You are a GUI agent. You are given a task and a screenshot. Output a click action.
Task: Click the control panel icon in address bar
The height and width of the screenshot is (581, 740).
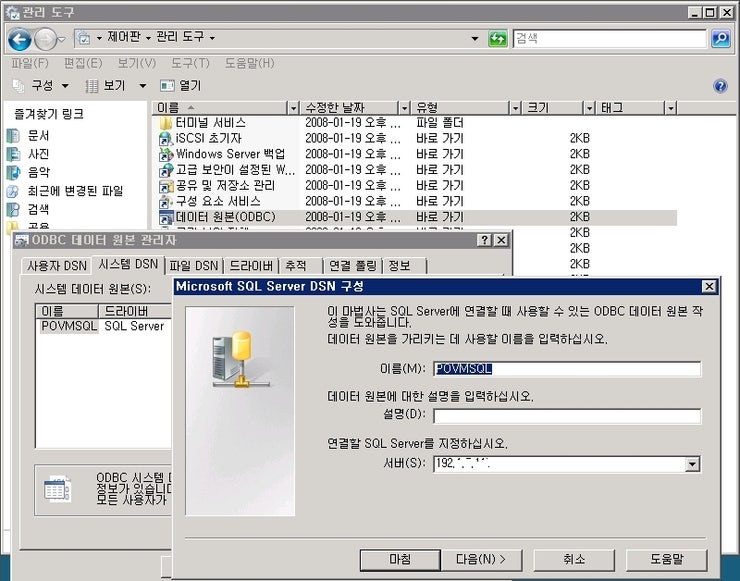click(x=84, y=38)
